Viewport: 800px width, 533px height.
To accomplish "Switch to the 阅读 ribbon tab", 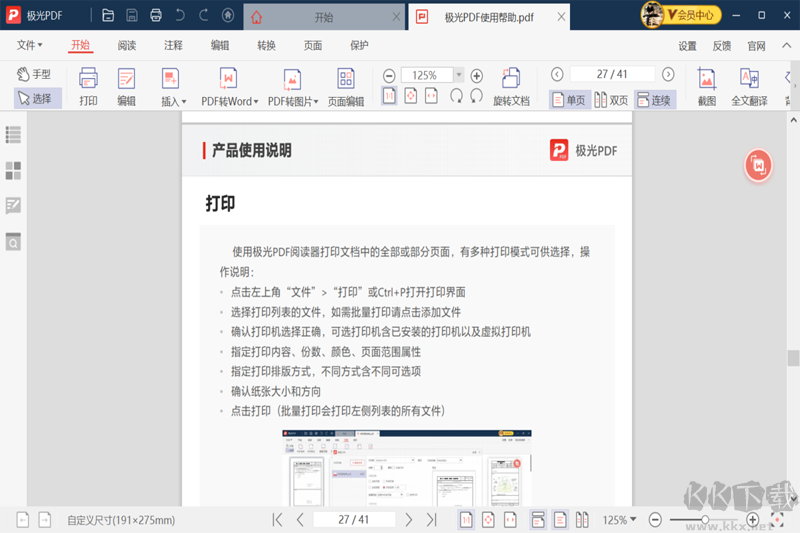I will (x=127, y=45).
